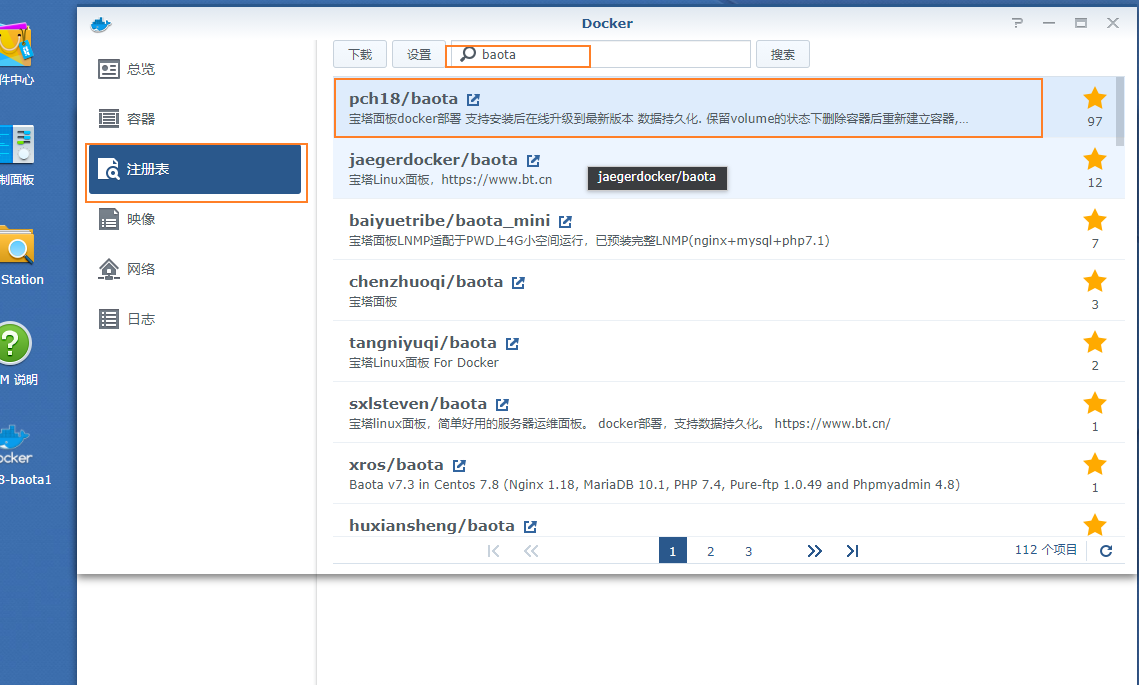
Task: Open external link icon beside jaegerdocker/baota
Action: (x=533, y=160)
